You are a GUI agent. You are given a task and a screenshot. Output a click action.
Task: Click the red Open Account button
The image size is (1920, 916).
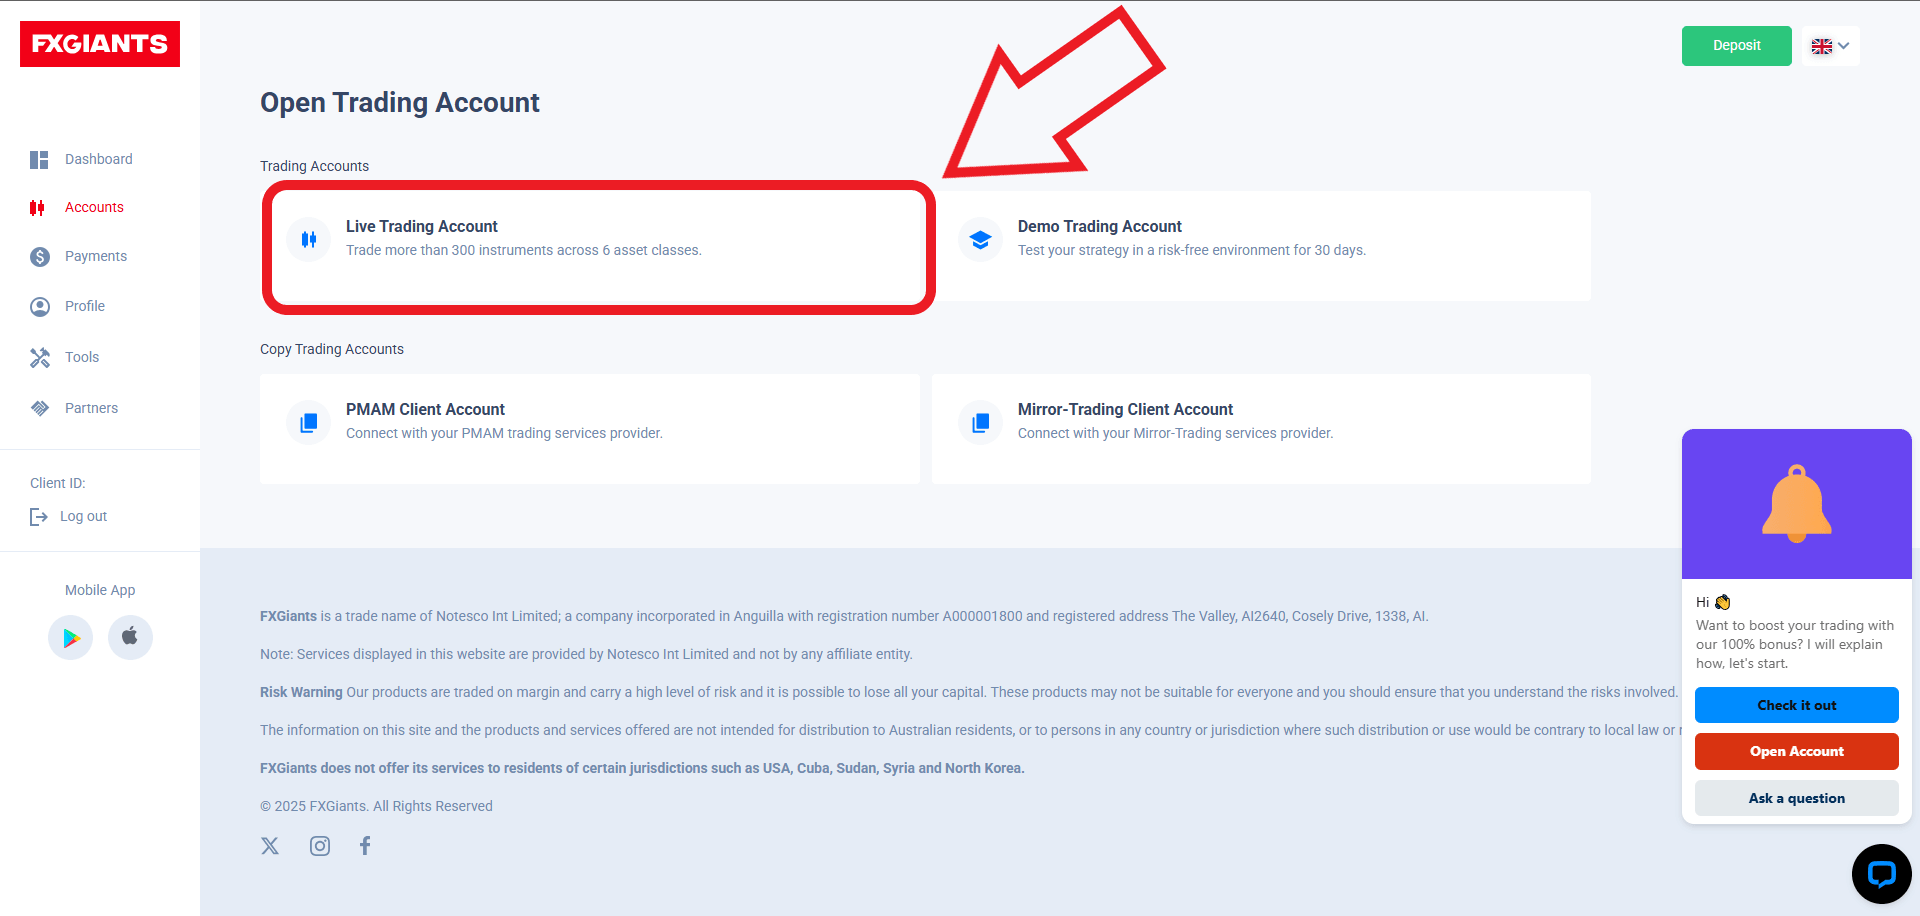1797,751
